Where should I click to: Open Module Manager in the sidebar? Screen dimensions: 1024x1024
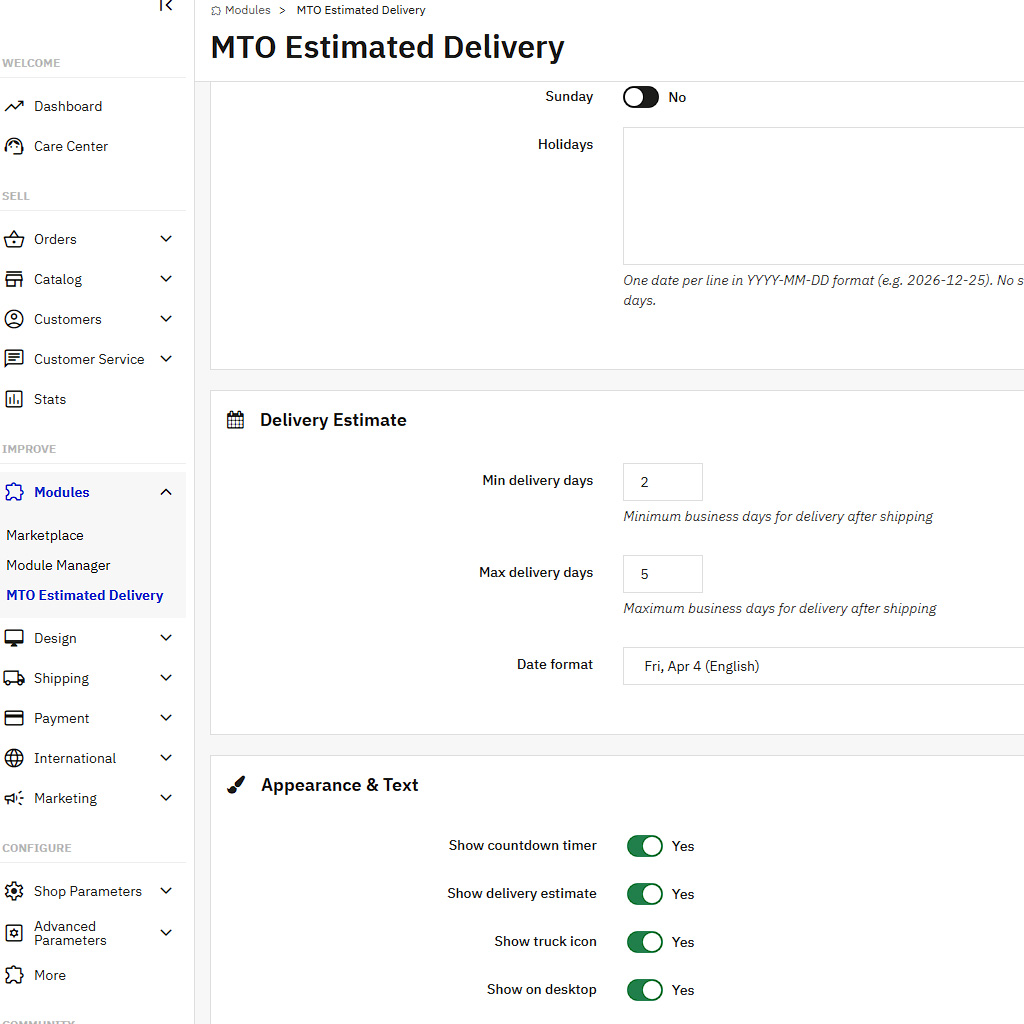(x=58, y=565)
